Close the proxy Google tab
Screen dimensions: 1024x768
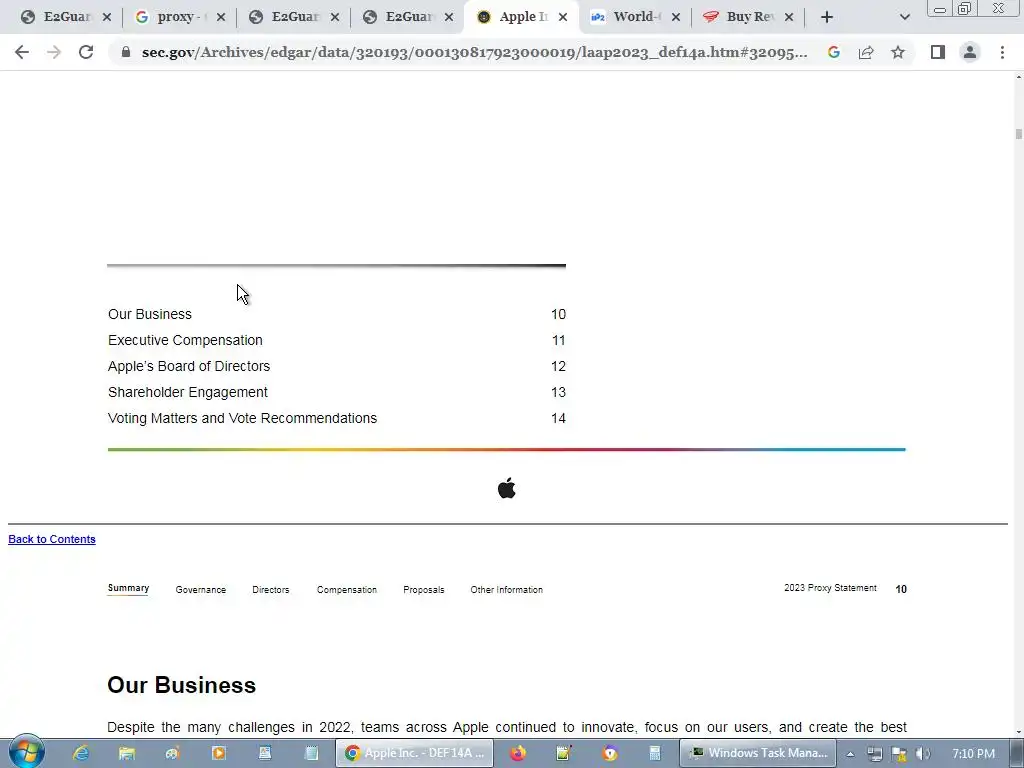pos(221,18)
